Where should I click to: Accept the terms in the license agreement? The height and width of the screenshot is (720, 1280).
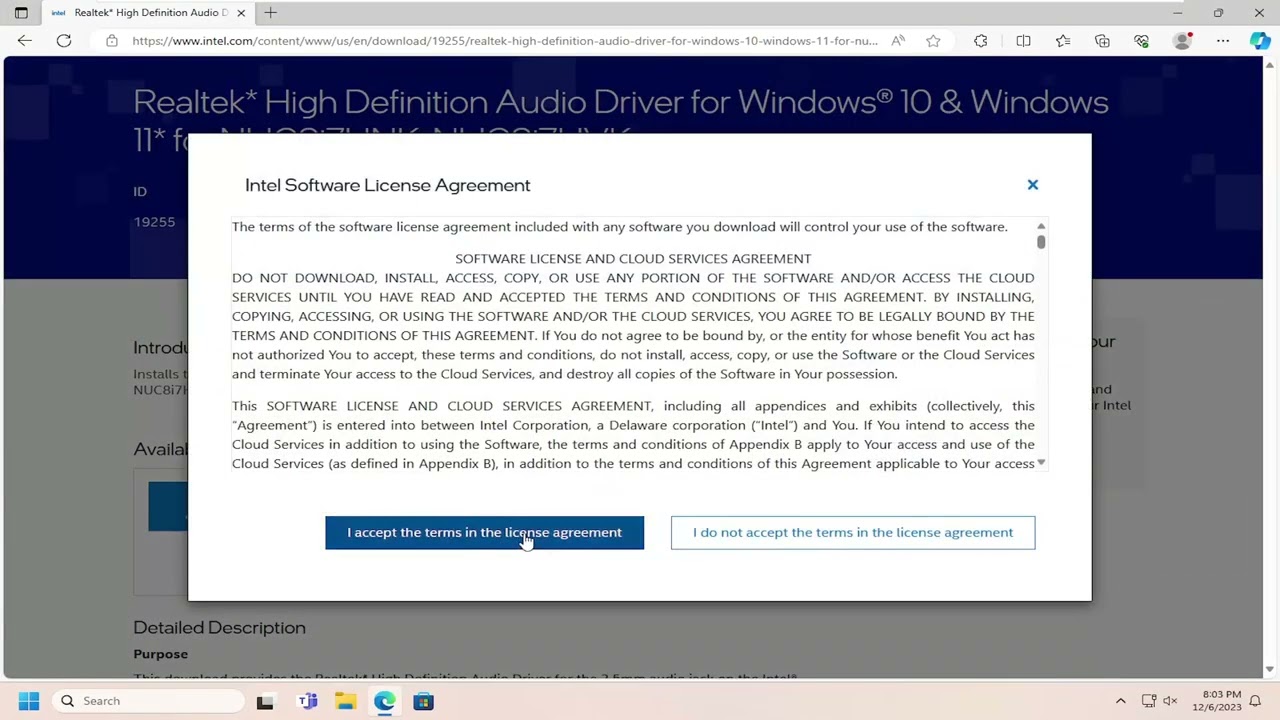tap(484, 532)
